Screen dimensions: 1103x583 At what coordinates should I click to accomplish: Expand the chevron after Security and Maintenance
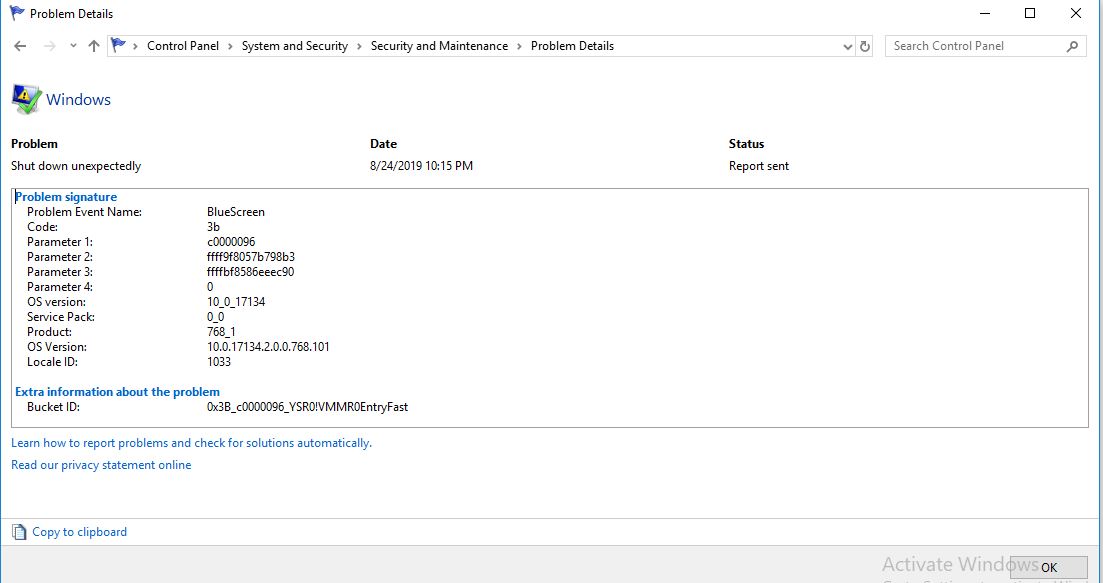coord(519,46)
